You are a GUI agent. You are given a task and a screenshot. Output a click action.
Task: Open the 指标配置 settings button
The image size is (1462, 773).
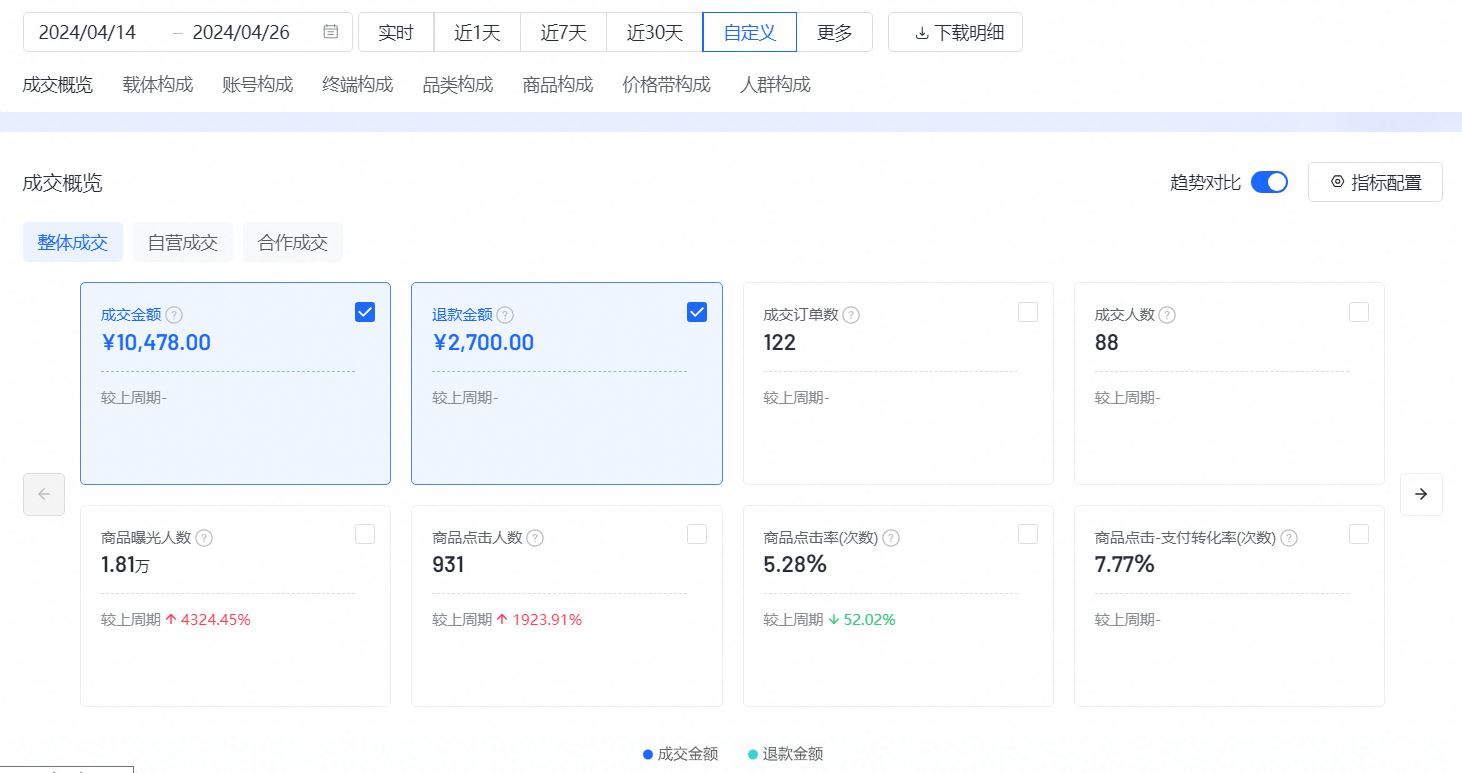[1375, 182]
